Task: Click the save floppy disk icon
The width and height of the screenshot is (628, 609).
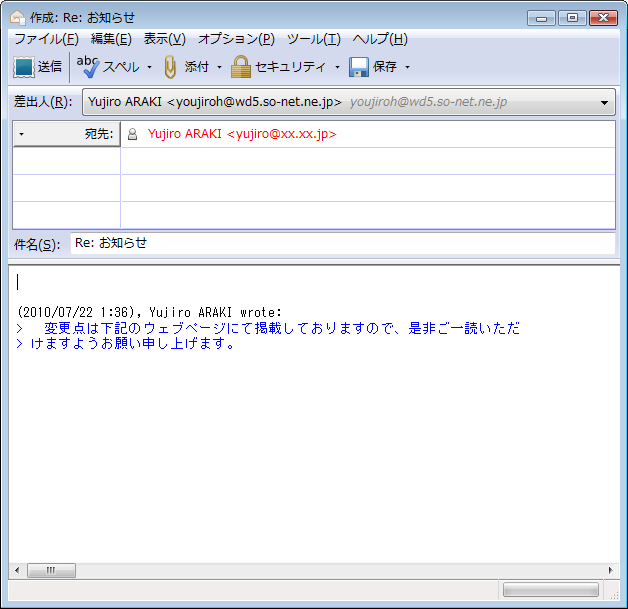Action: tap(358, 66)
